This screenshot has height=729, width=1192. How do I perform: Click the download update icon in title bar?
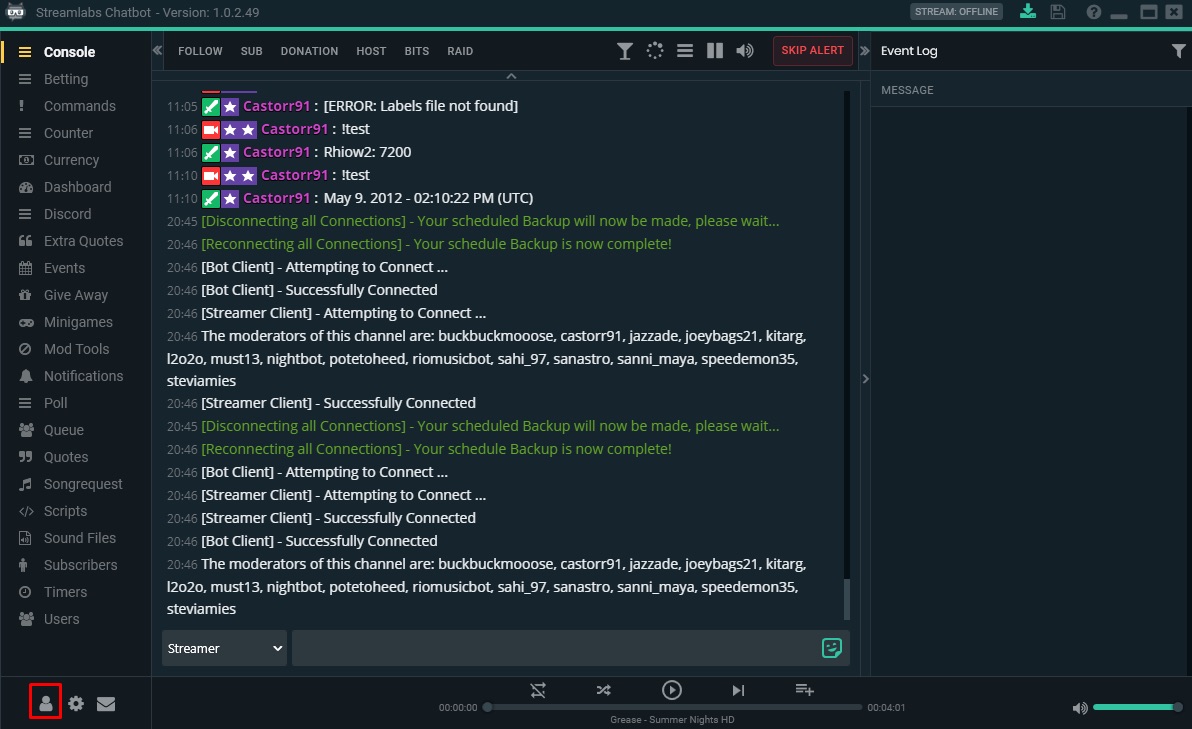coord(1028,12)
